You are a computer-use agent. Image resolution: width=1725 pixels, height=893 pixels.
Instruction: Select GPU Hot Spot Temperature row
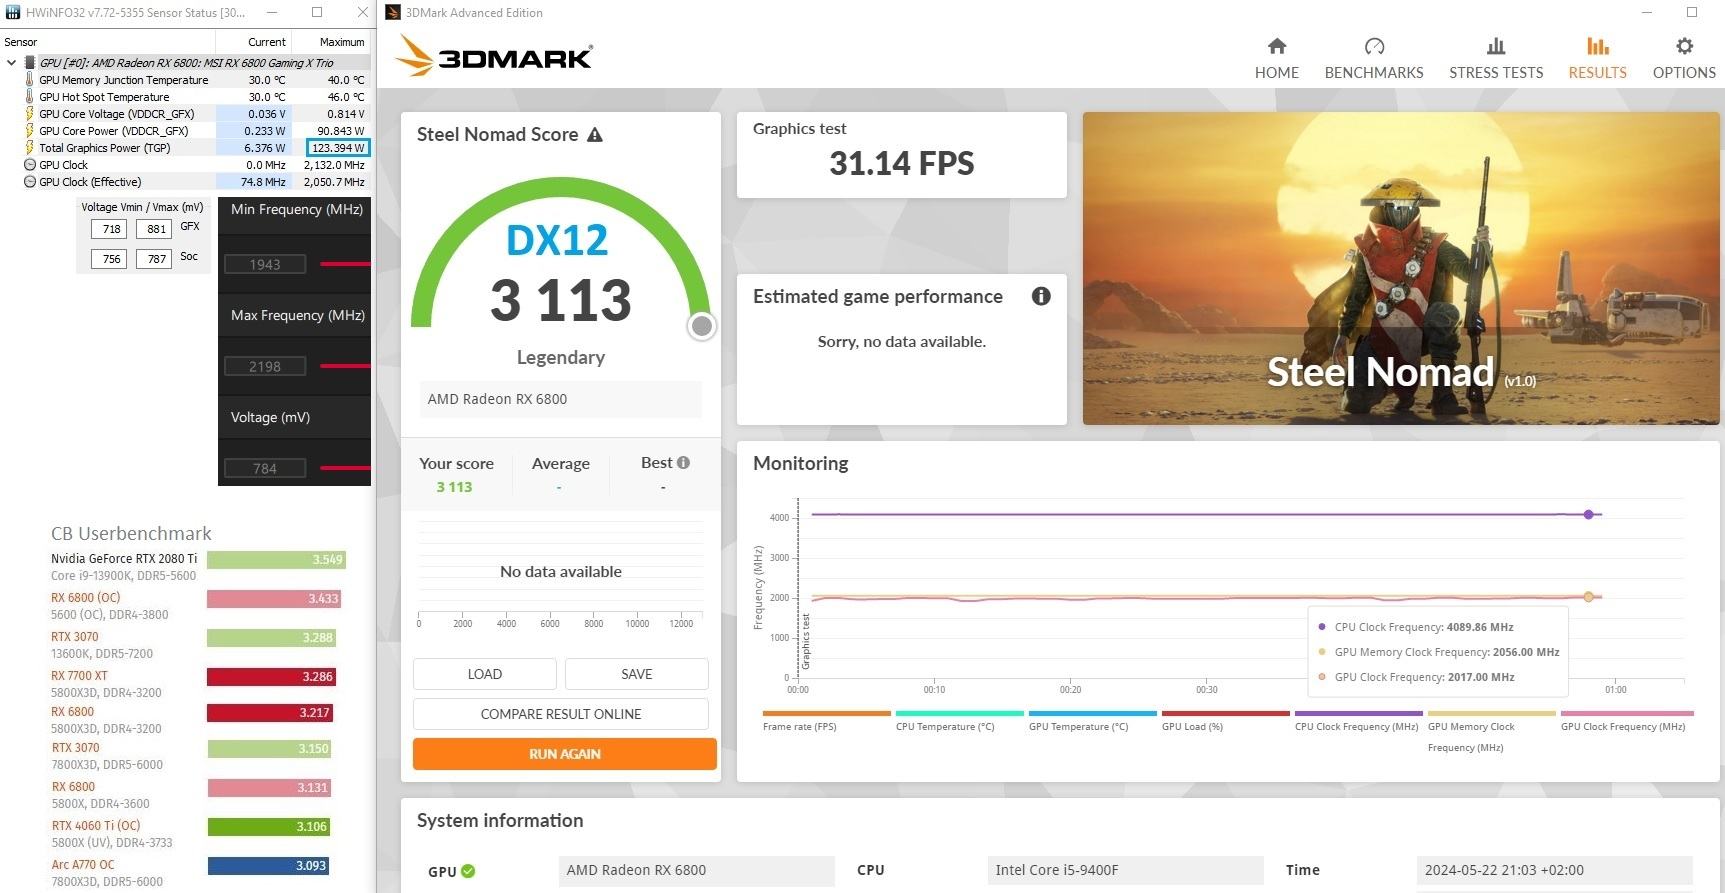(186, 97)
